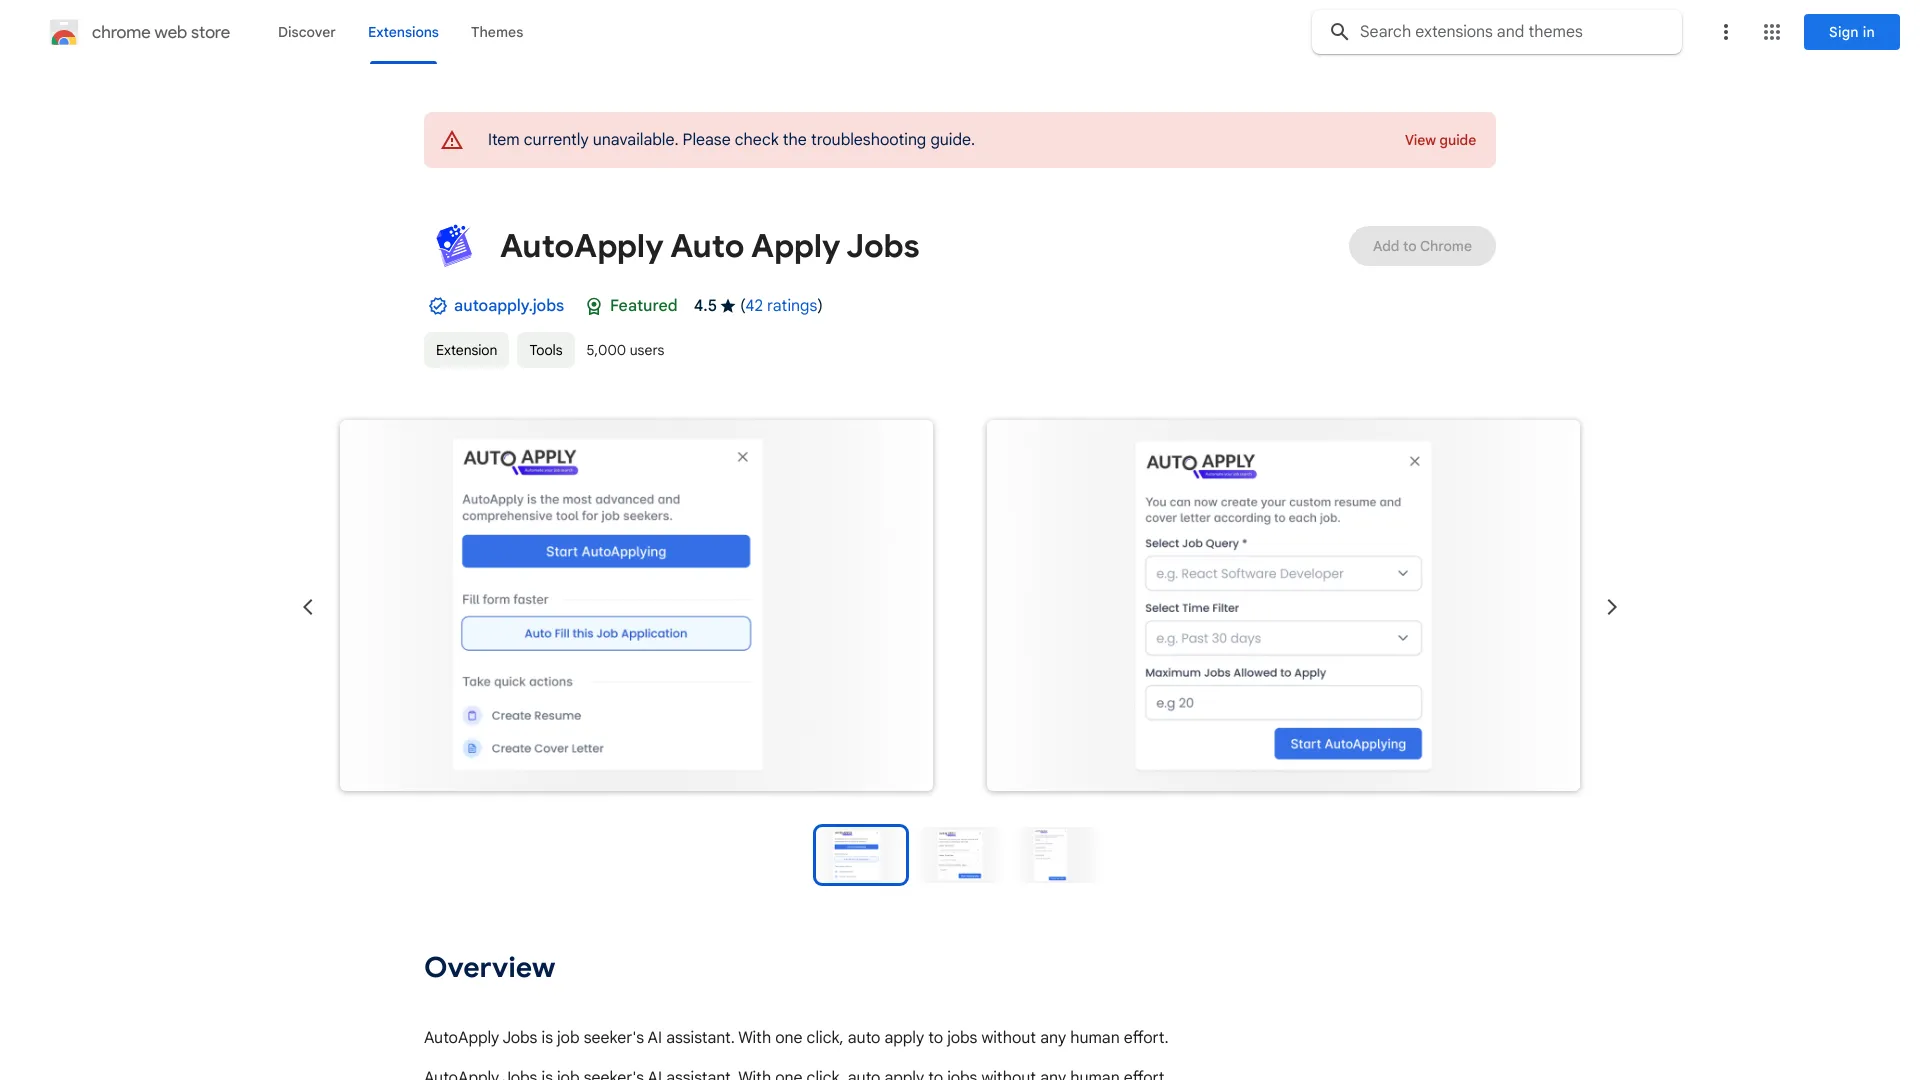Click the three-dot more options menu icon
1920x1080 pixels.
point(1724,32)
